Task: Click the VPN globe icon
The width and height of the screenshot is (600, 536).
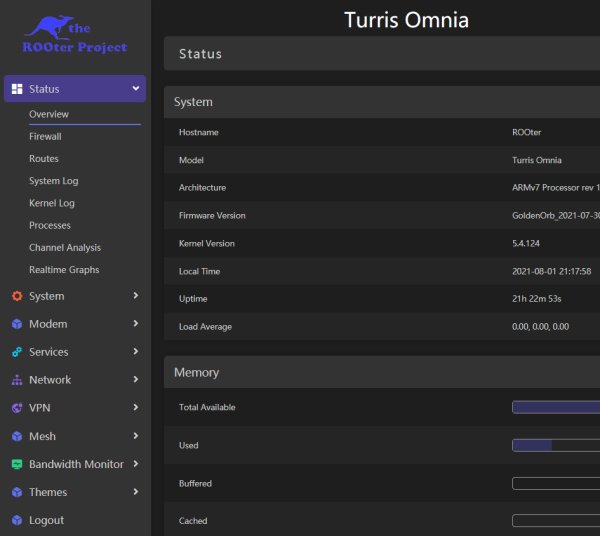Action: (17, 408)
